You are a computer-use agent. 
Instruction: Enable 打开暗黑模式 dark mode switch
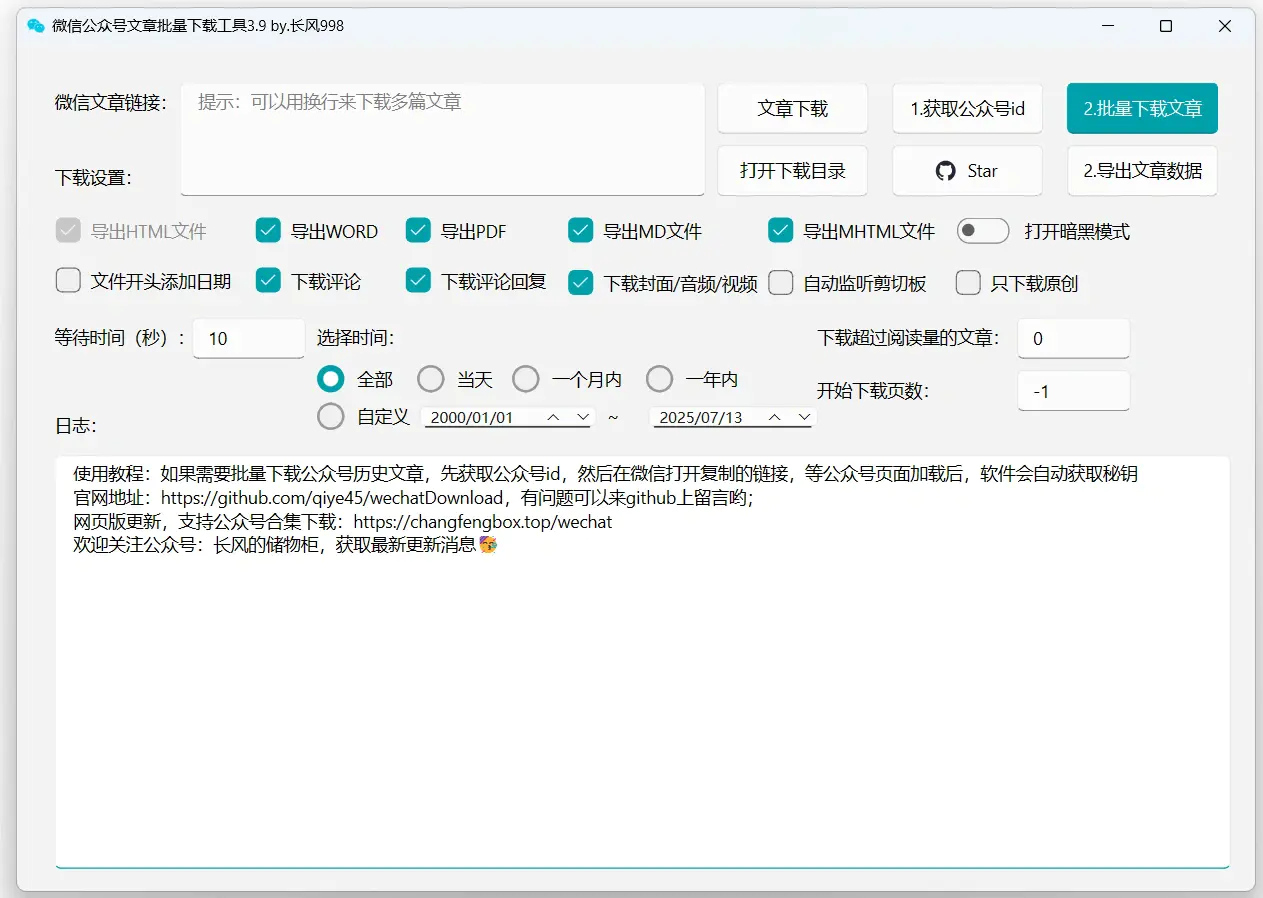pyautogui.click(x=983, y=230)
